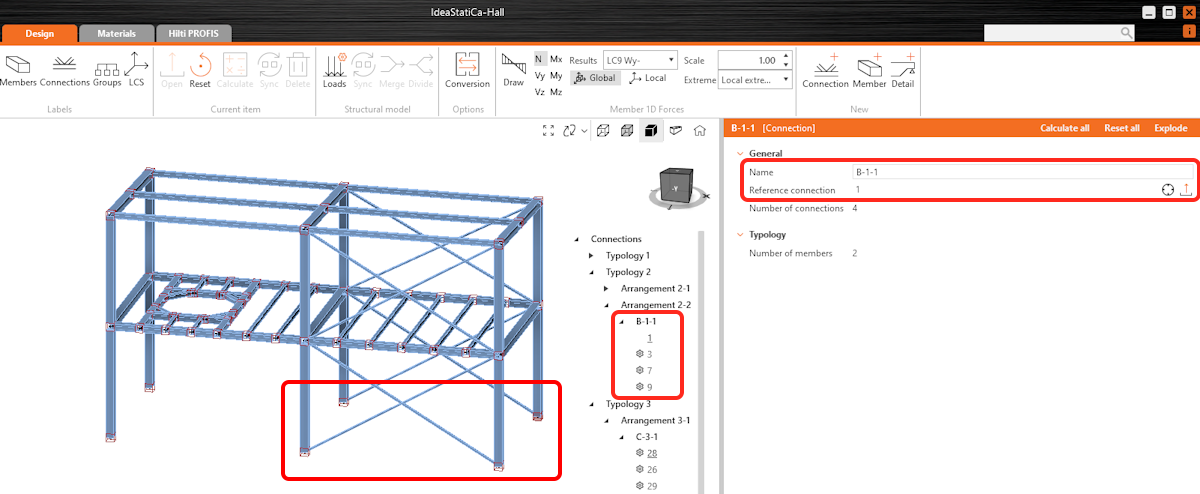1200x494 pixels.
Task: Click the Name input field
Action: click(x=1020, y=172)
